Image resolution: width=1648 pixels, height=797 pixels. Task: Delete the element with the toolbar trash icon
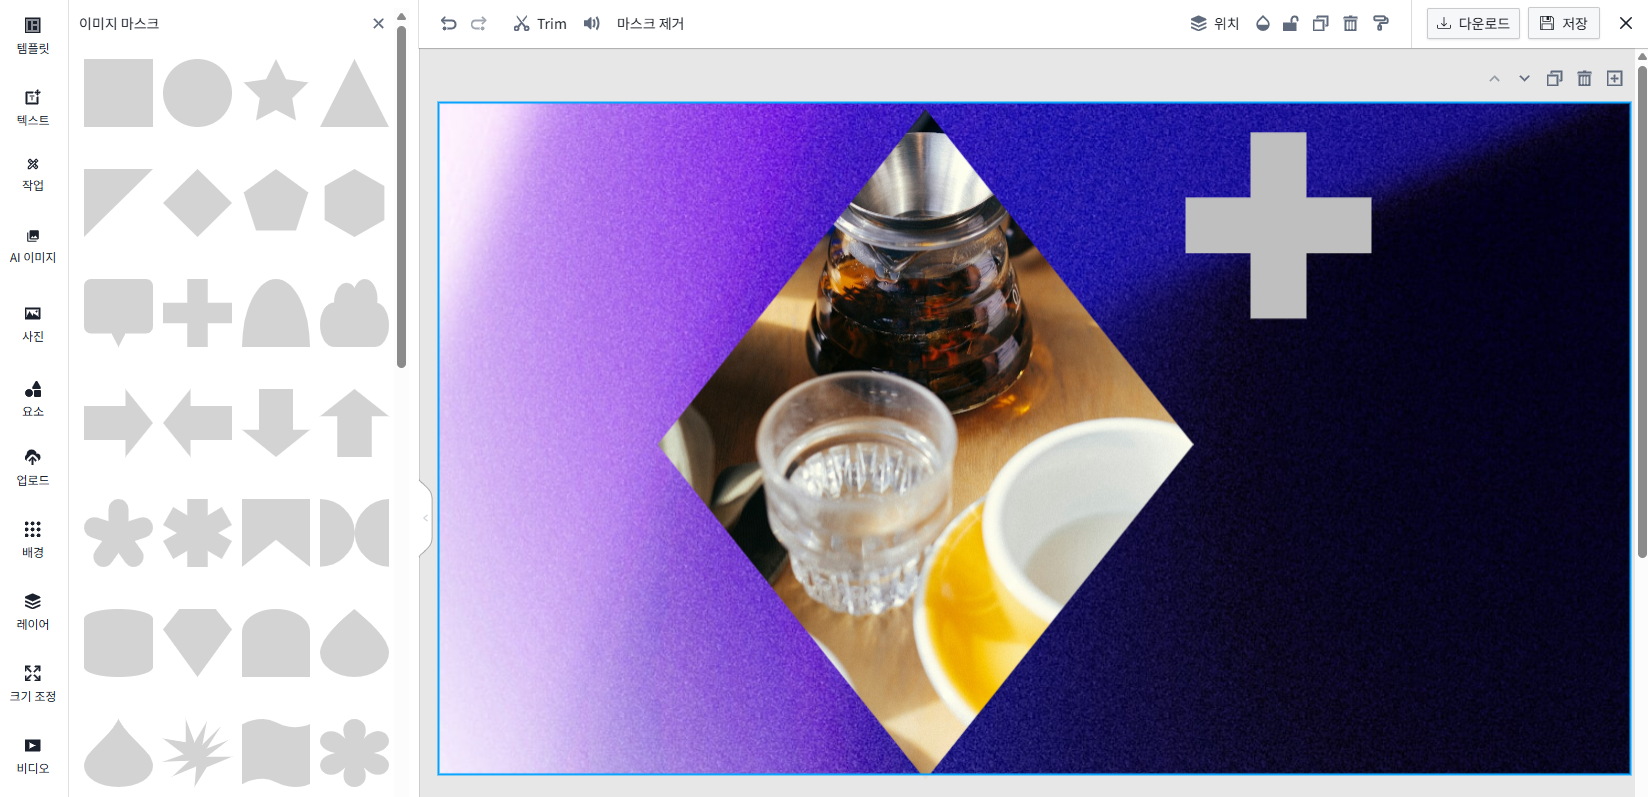[1350, 24]
